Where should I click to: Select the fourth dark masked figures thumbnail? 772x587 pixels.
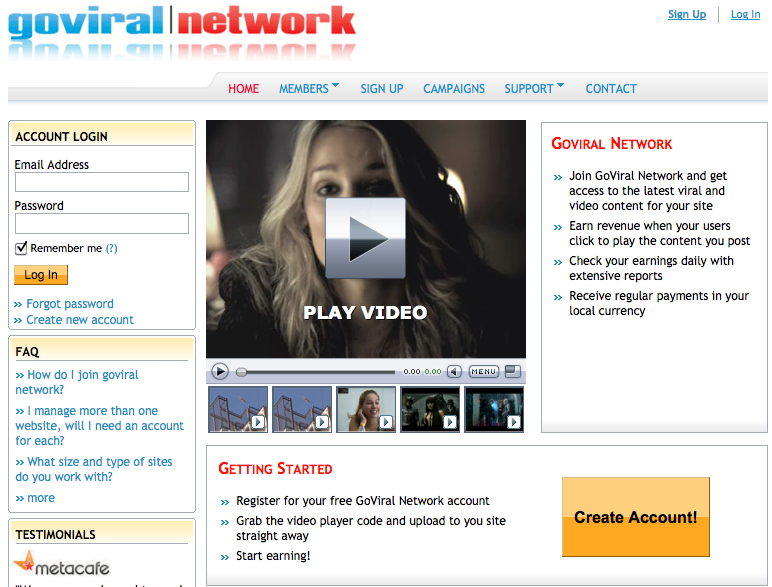430,409
